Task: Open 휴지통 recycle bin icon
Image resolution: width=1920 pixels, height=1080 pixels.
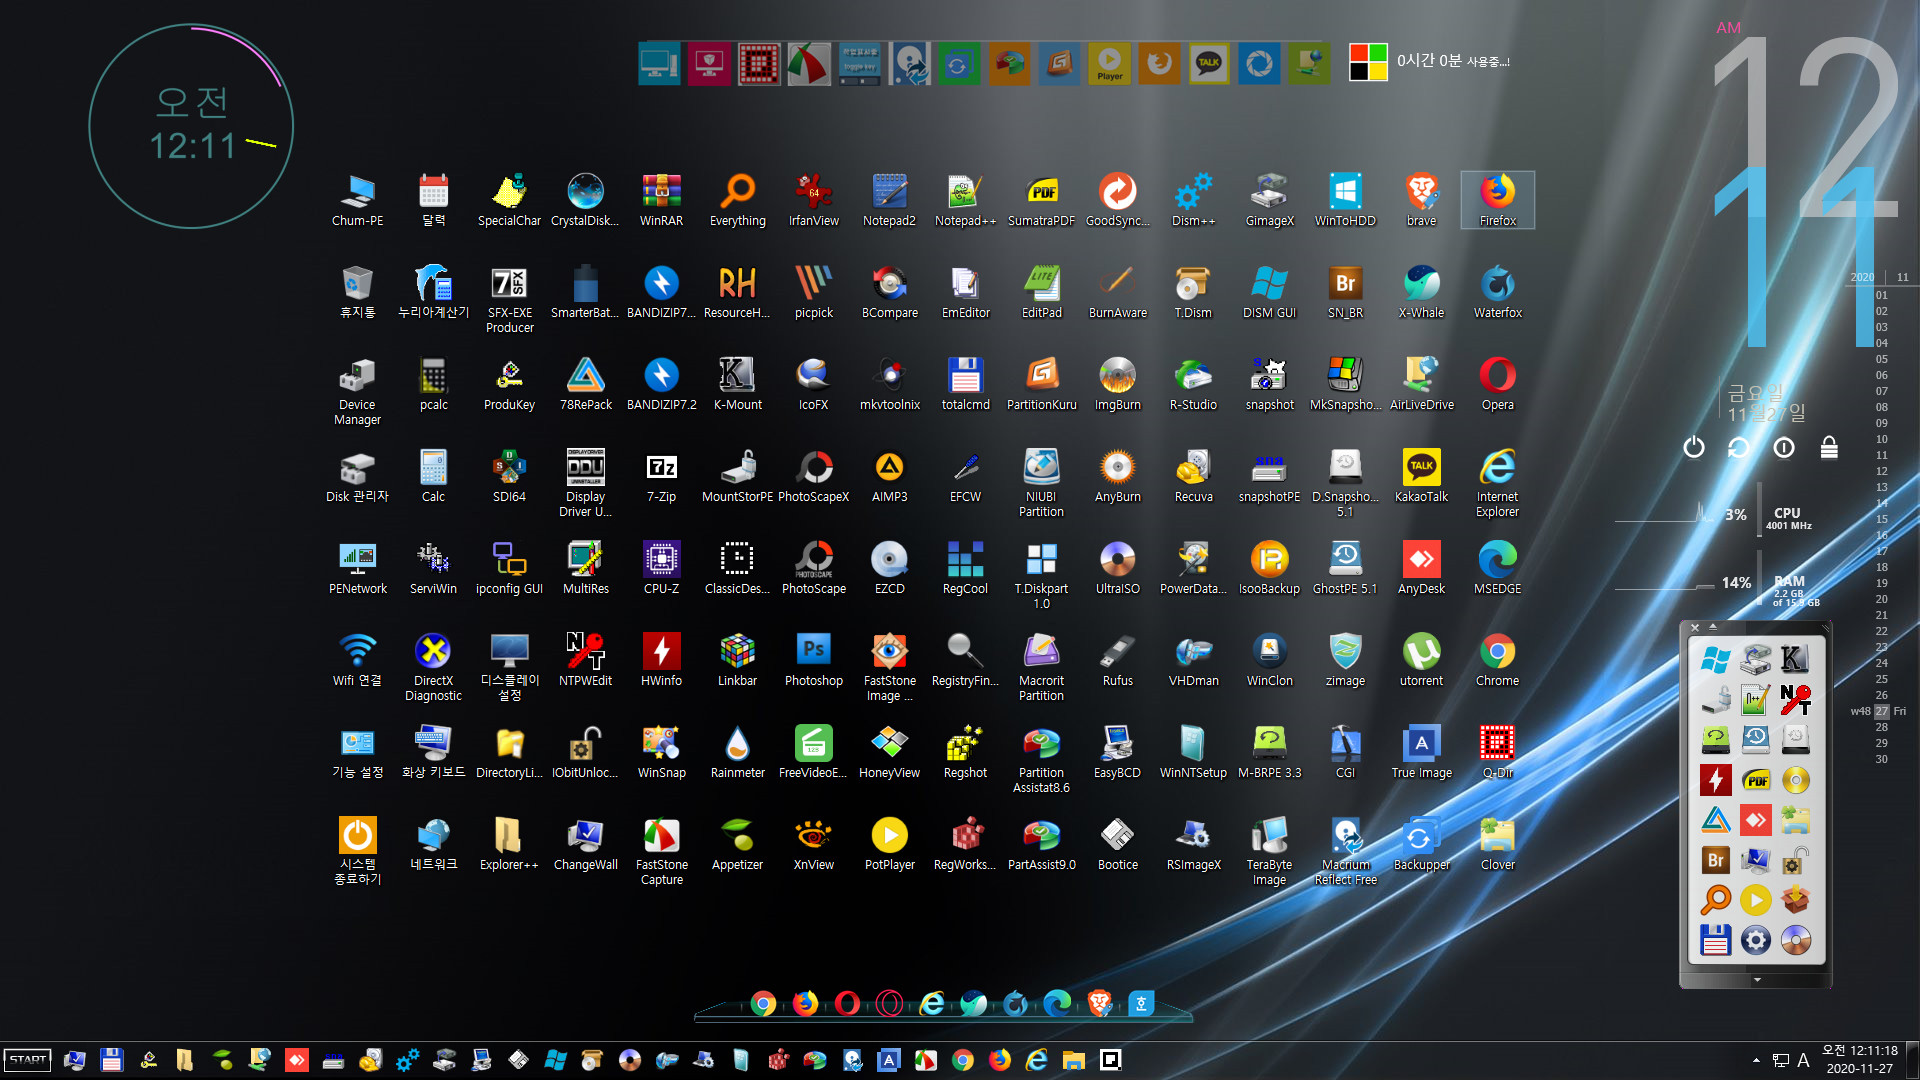Action: 357,292
